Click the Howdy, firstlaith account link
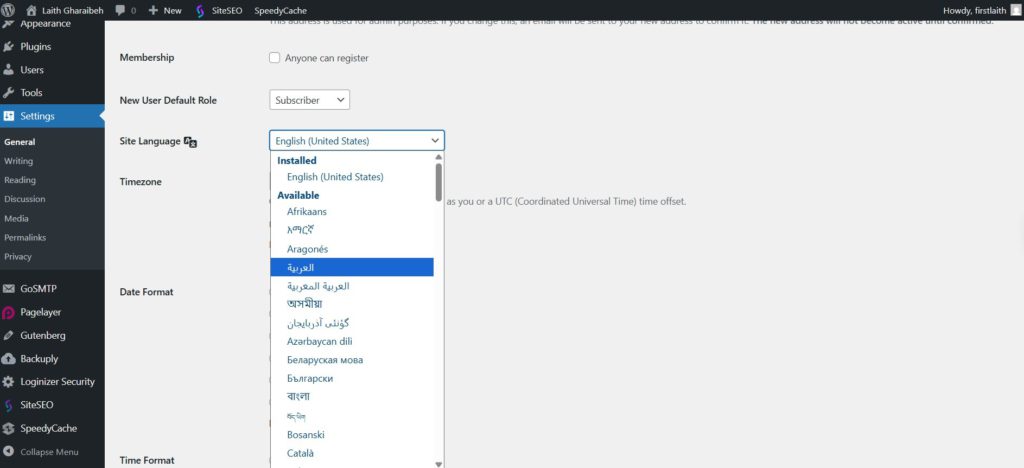This screenshot has width=1024, height=468. coord(976,10)
